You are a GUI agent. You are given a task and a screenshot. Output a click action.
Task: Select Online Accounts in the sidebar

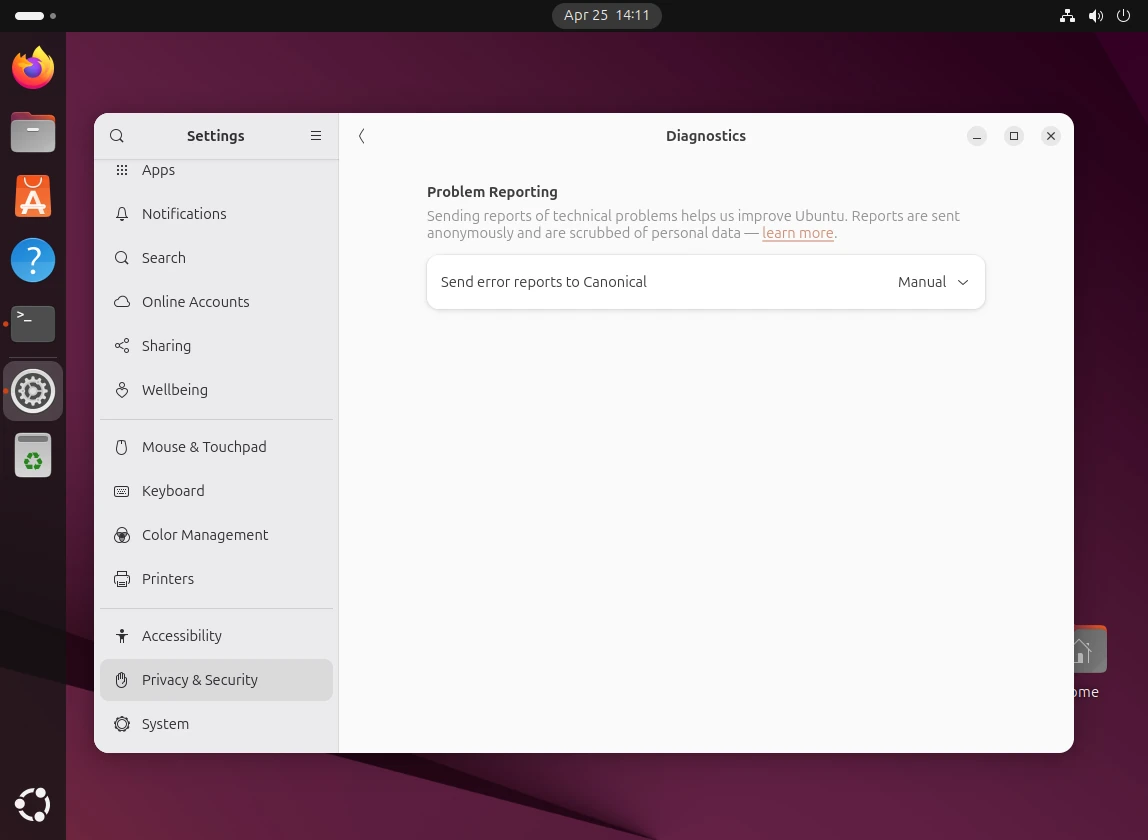[x=195, y=302]
